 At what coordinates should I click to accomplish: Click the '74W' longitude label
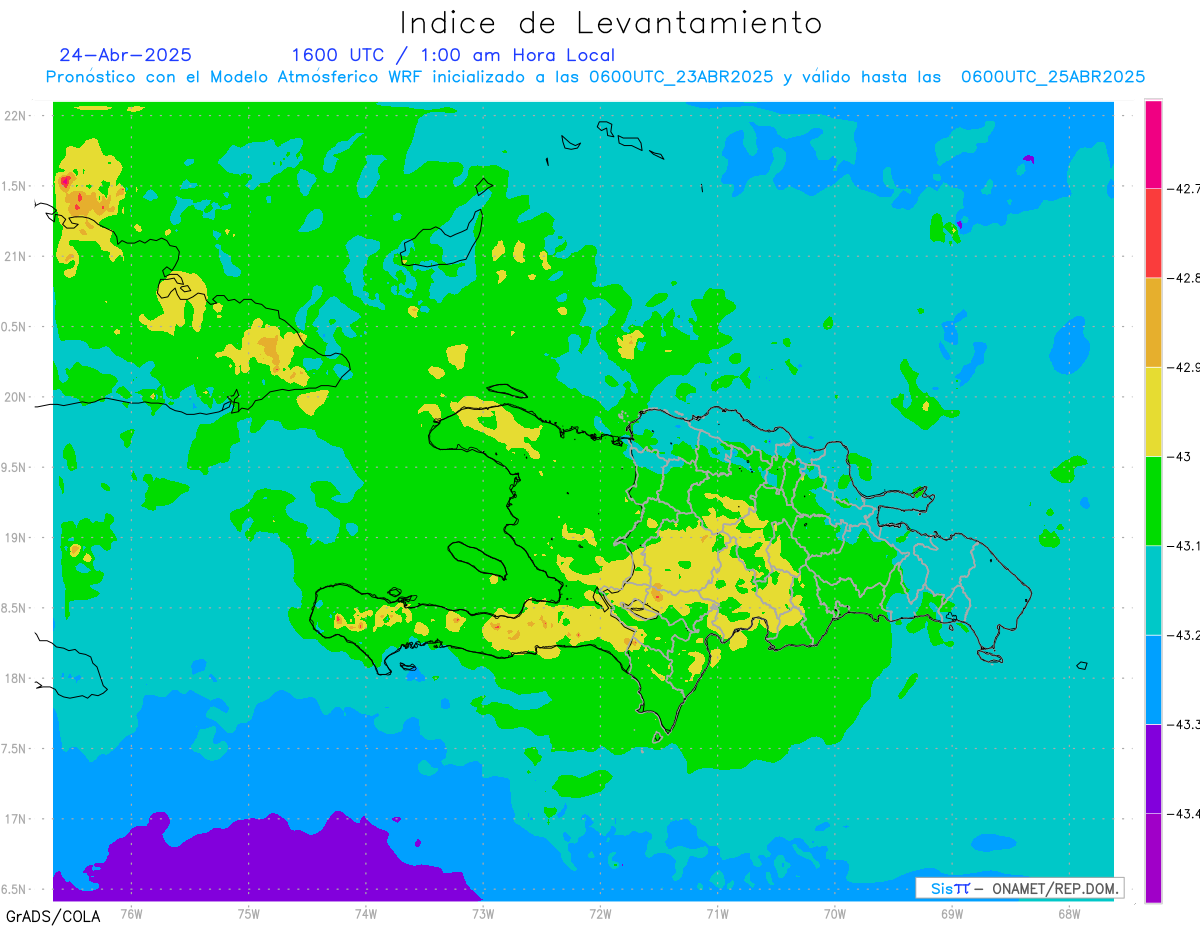click(366, 913)
